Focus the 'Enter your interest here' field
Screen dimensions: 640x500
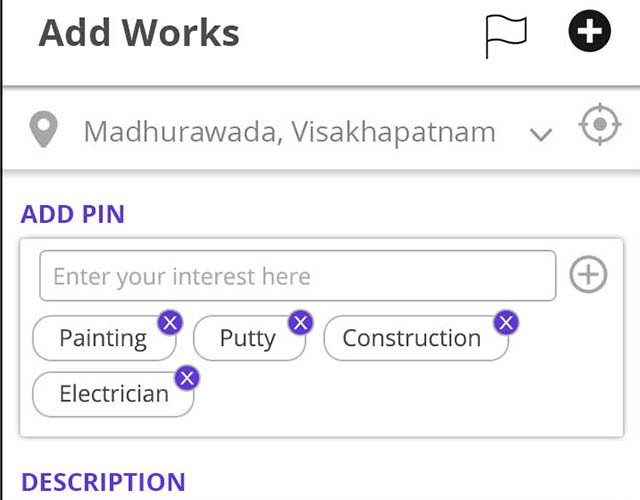point(297,276)
